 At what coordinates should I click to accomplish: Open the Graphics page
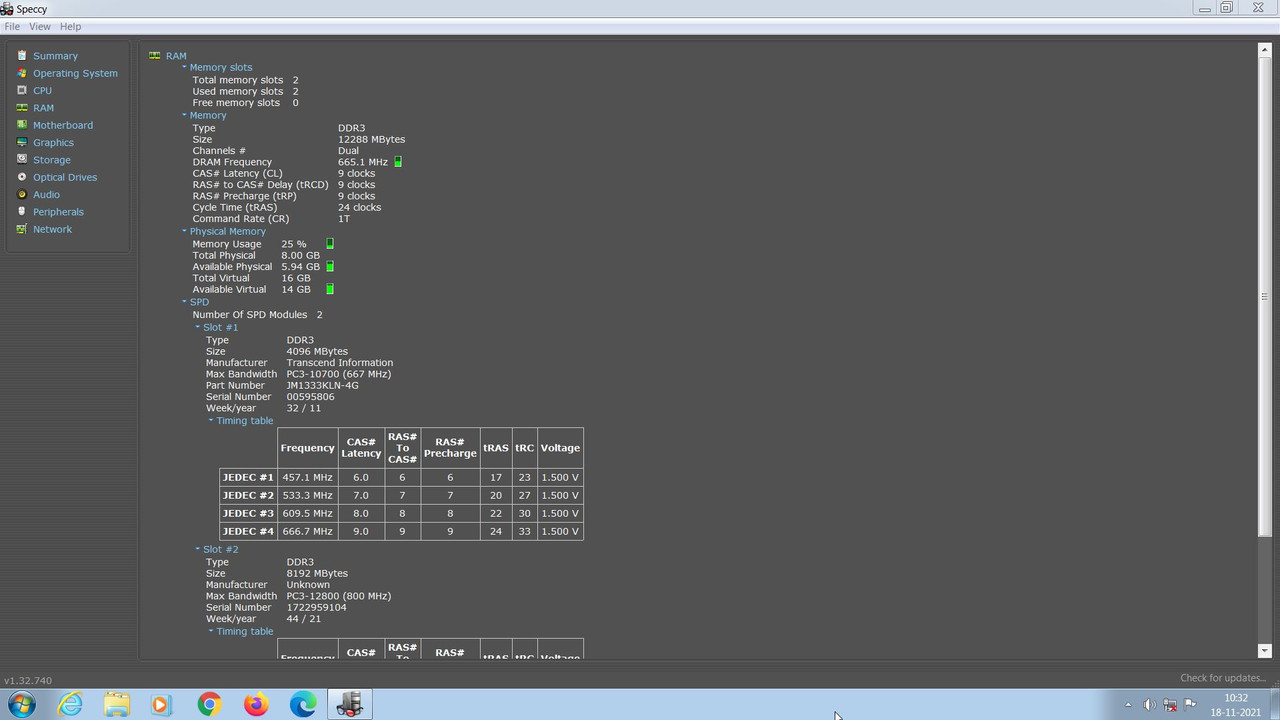pyautogui.click(x=53, y=142)
